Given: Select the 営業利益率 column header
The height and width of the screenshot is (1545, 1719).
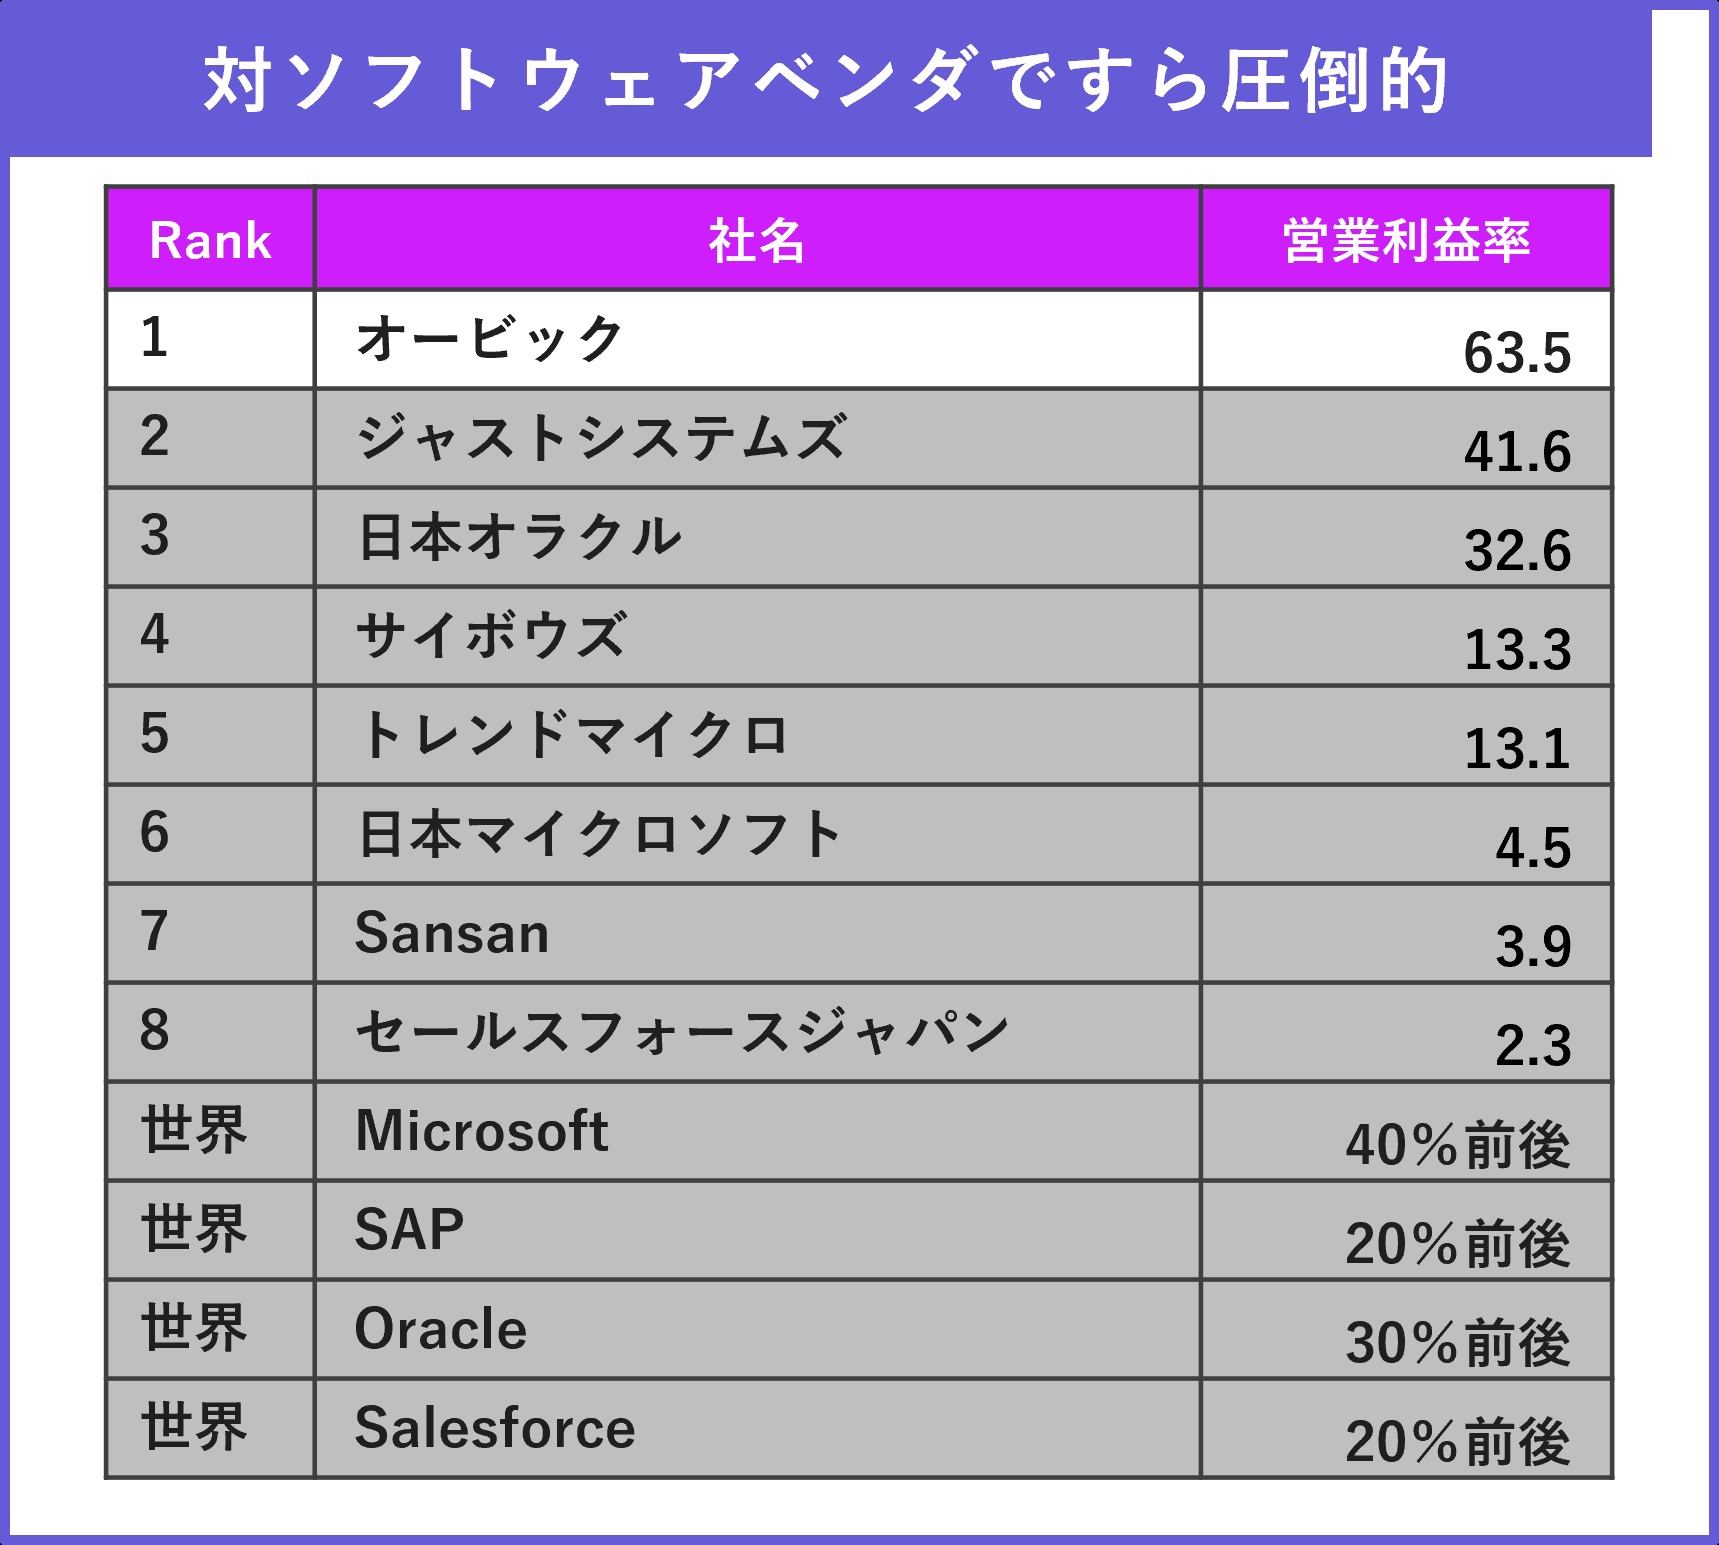Looking at the screenshot, I should pyautogui.click(x=1406, y=241).
